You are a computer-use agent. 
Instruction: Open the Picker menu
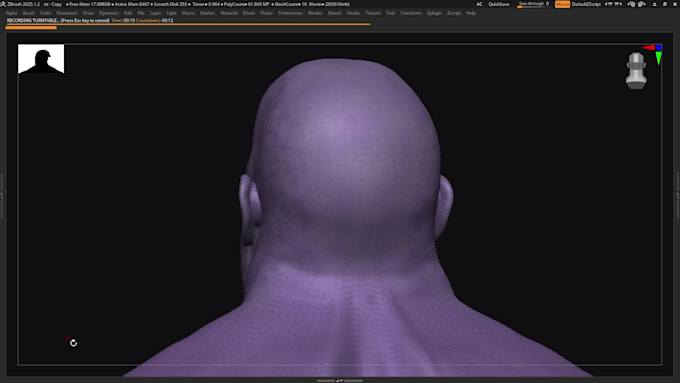click(266, 13)
